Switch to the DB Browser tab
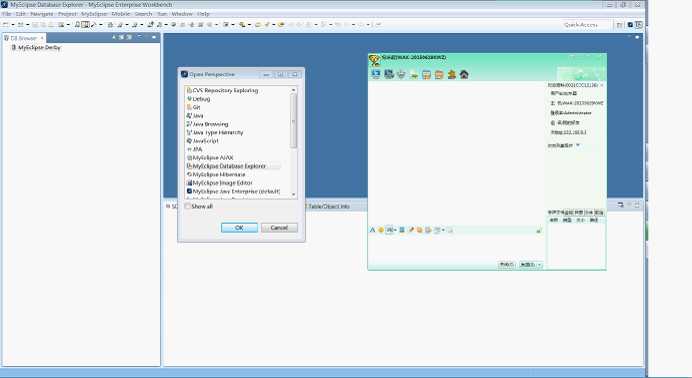The image size is (692, 378). click(23, 38)
